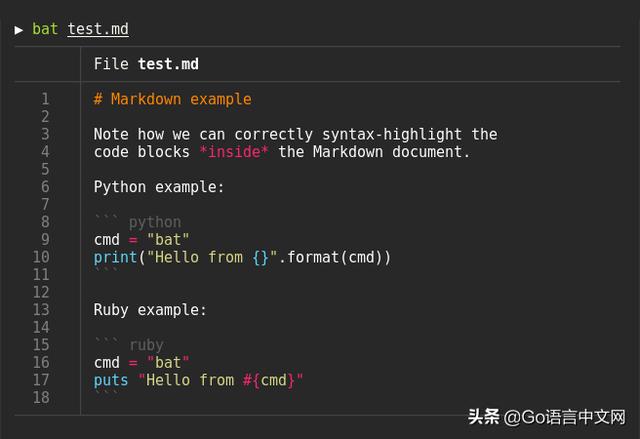Click the {} placeholder in format string

(260, 257)
